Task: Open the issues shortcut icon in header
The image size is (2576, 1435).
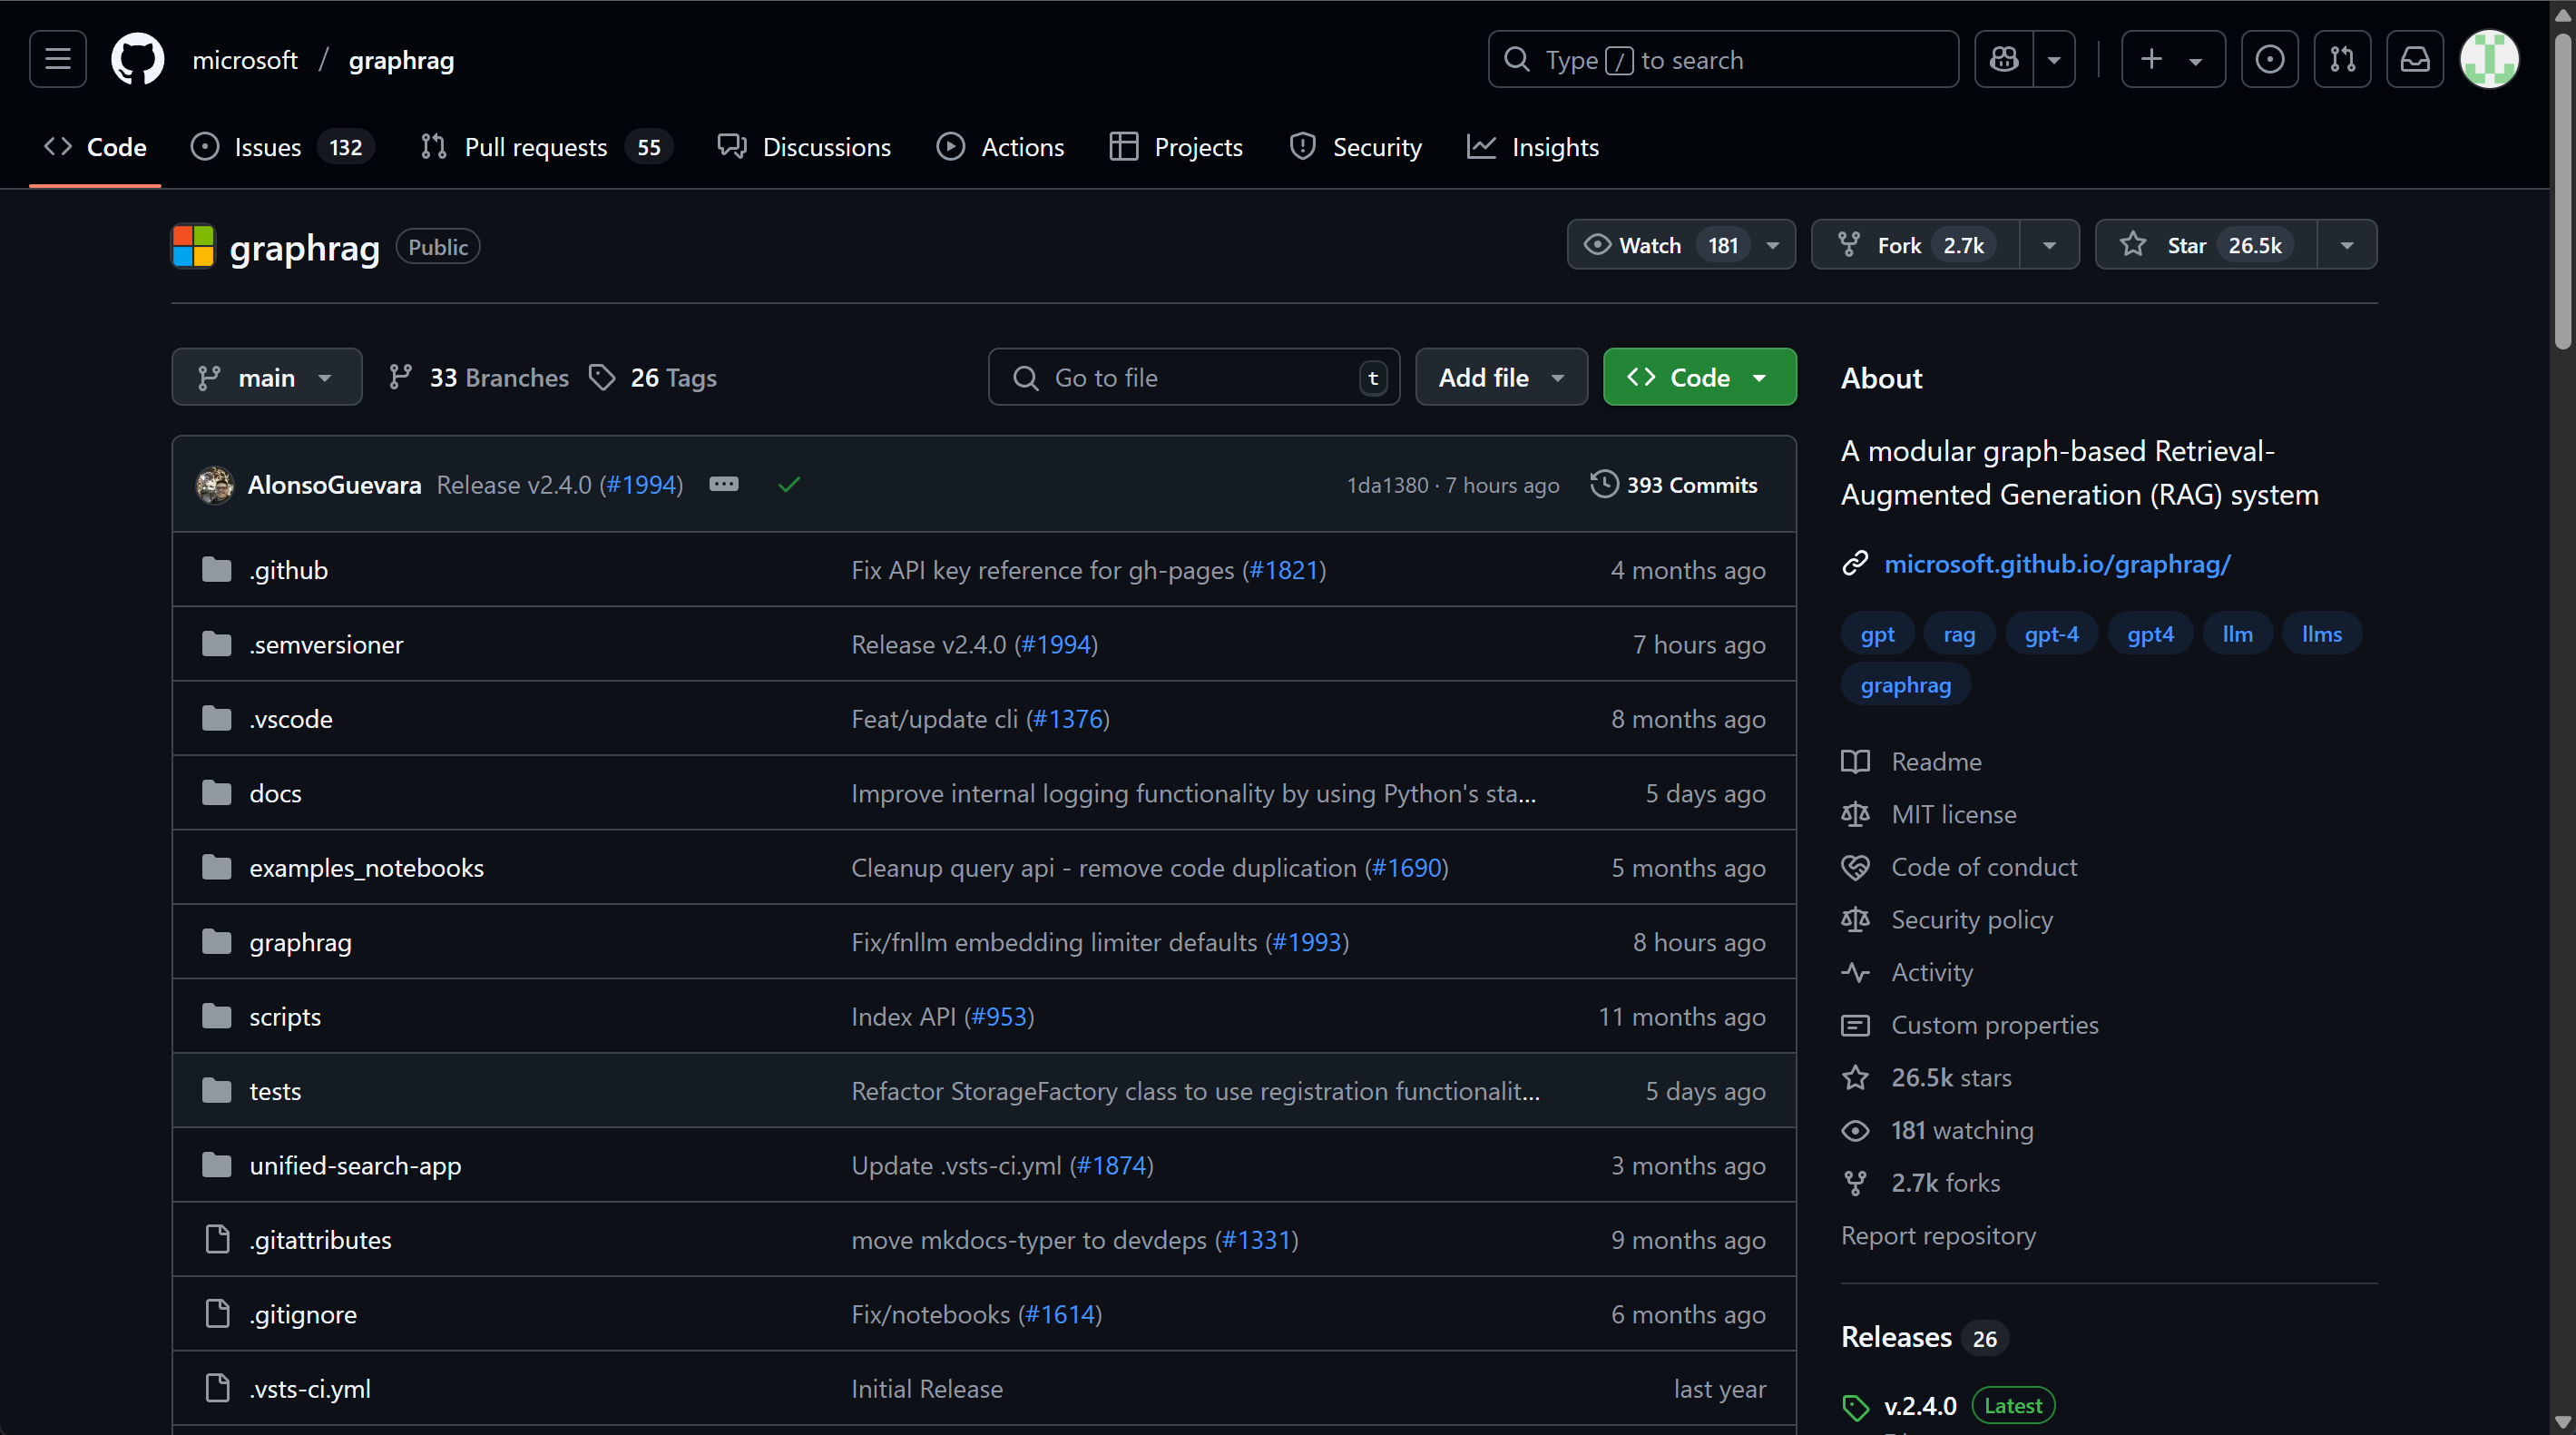Action: 2269,59
